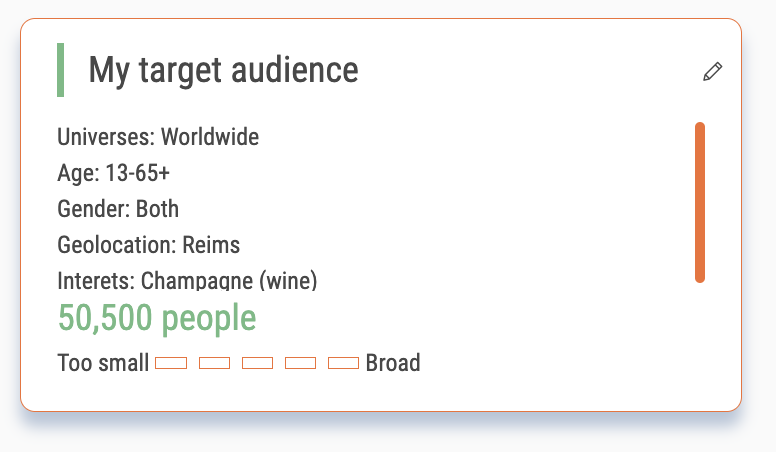Screen dimensions: 776x452
Task: Click the word Worldwide in Universes
Action: click(210, 137)
